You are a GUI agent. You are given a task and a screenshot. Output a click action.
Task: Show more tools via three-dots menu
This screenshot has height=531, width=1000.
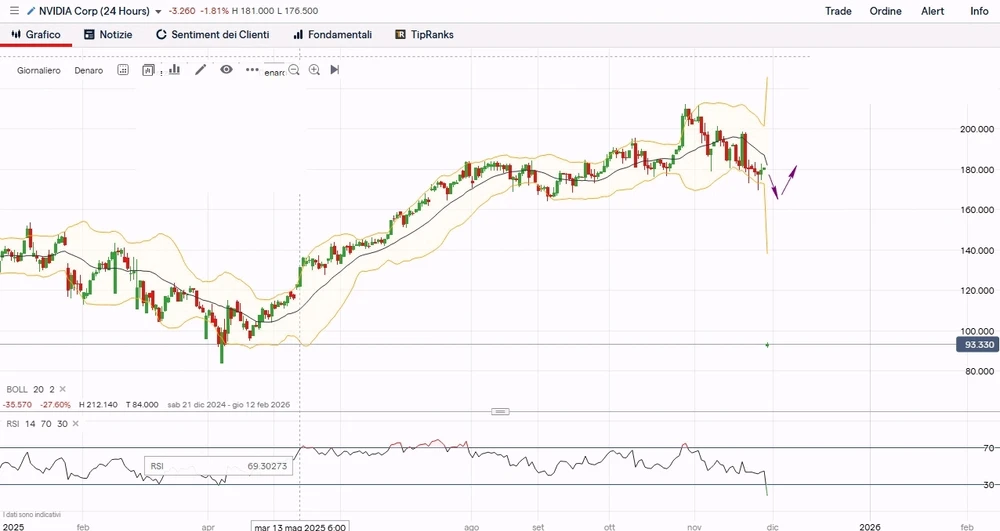click(x=252, y=70)
